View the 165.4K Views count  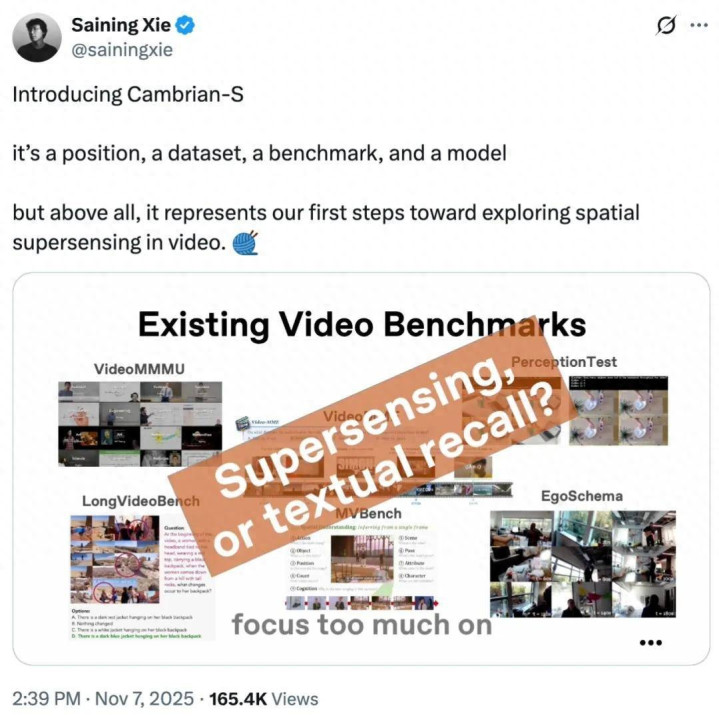[264, 699]
